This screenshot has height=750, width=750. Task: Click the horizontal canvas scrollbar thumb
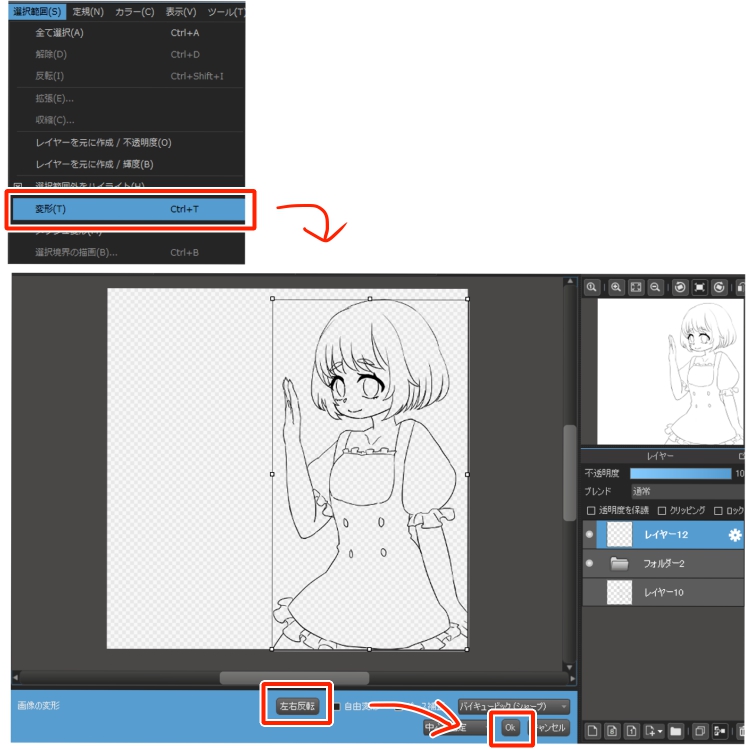(294, 678)
